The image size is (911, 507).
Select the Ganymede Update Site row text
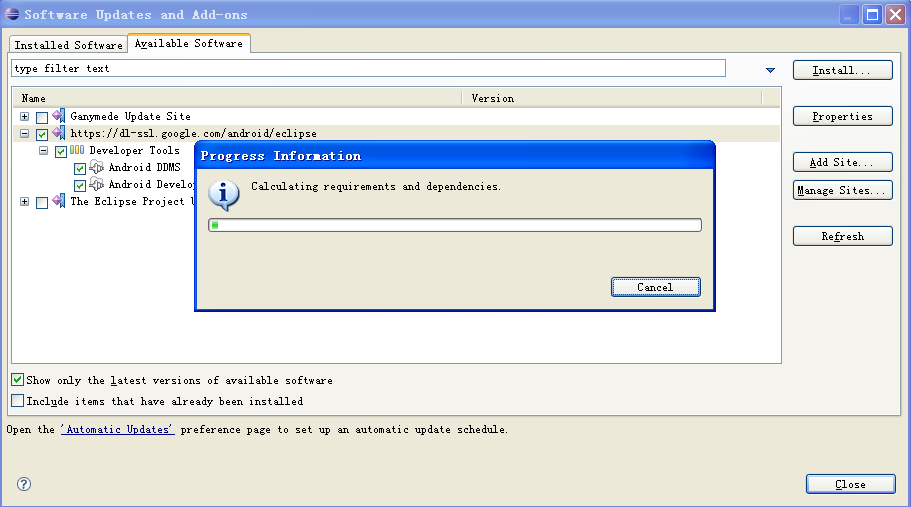click(x=130, y=116)
